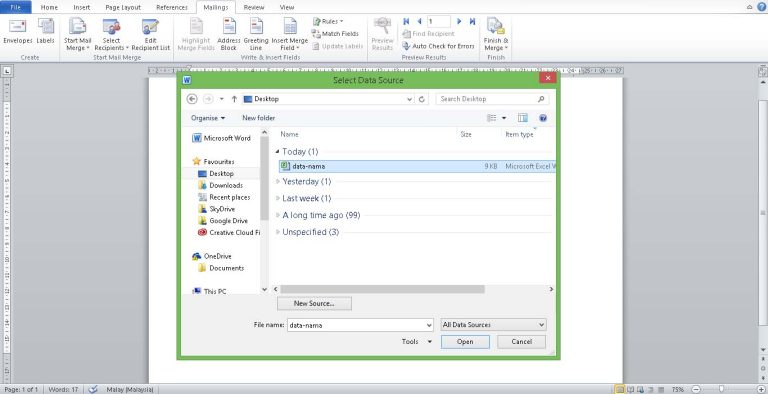Select Microsoft Word in navigation pane

[221, 138]
